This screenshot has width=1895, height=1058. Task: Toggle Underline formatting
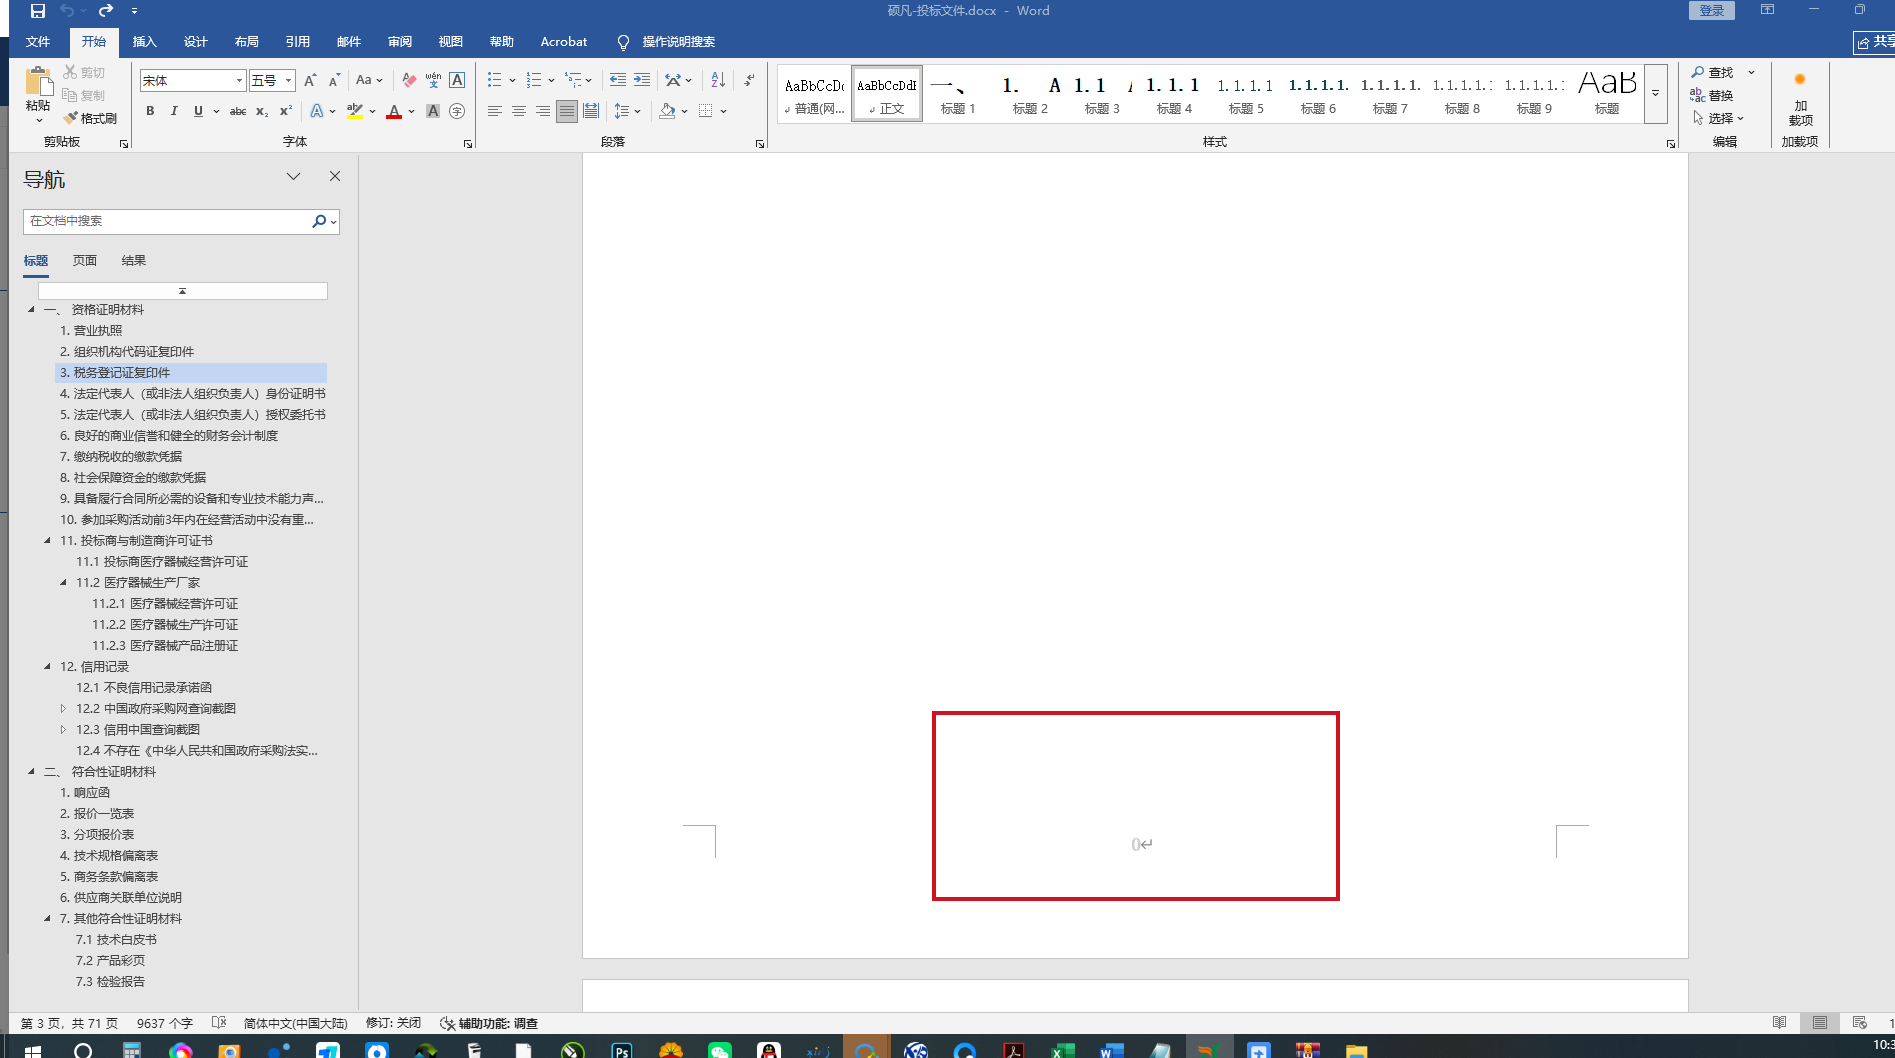198,111
